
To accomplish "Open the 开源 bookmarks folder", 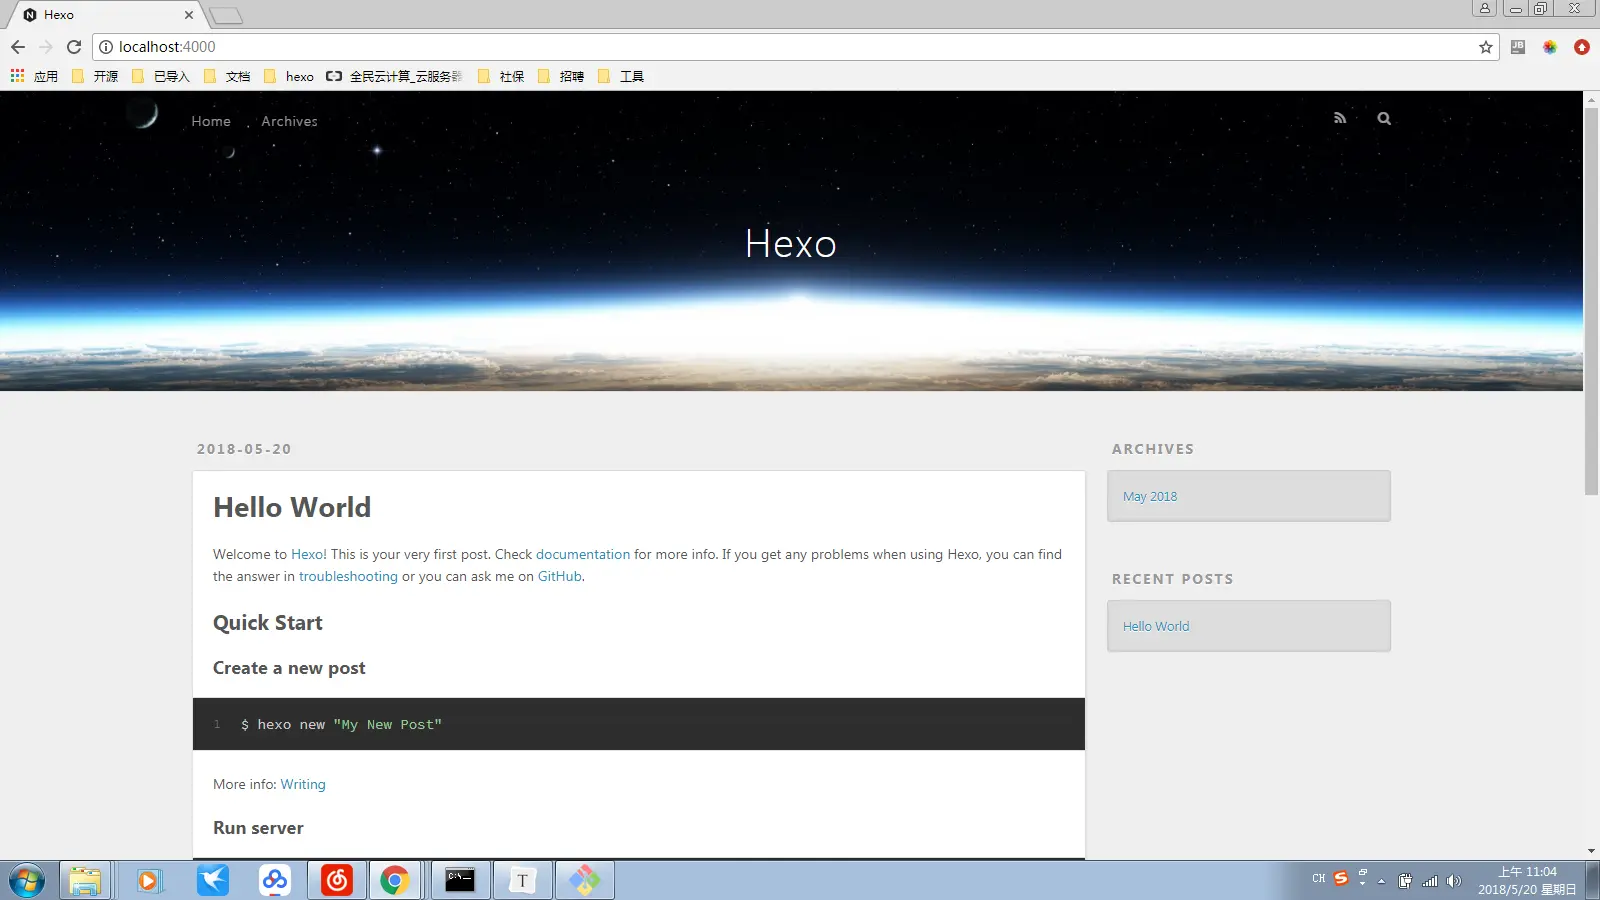I will point(95,76).
